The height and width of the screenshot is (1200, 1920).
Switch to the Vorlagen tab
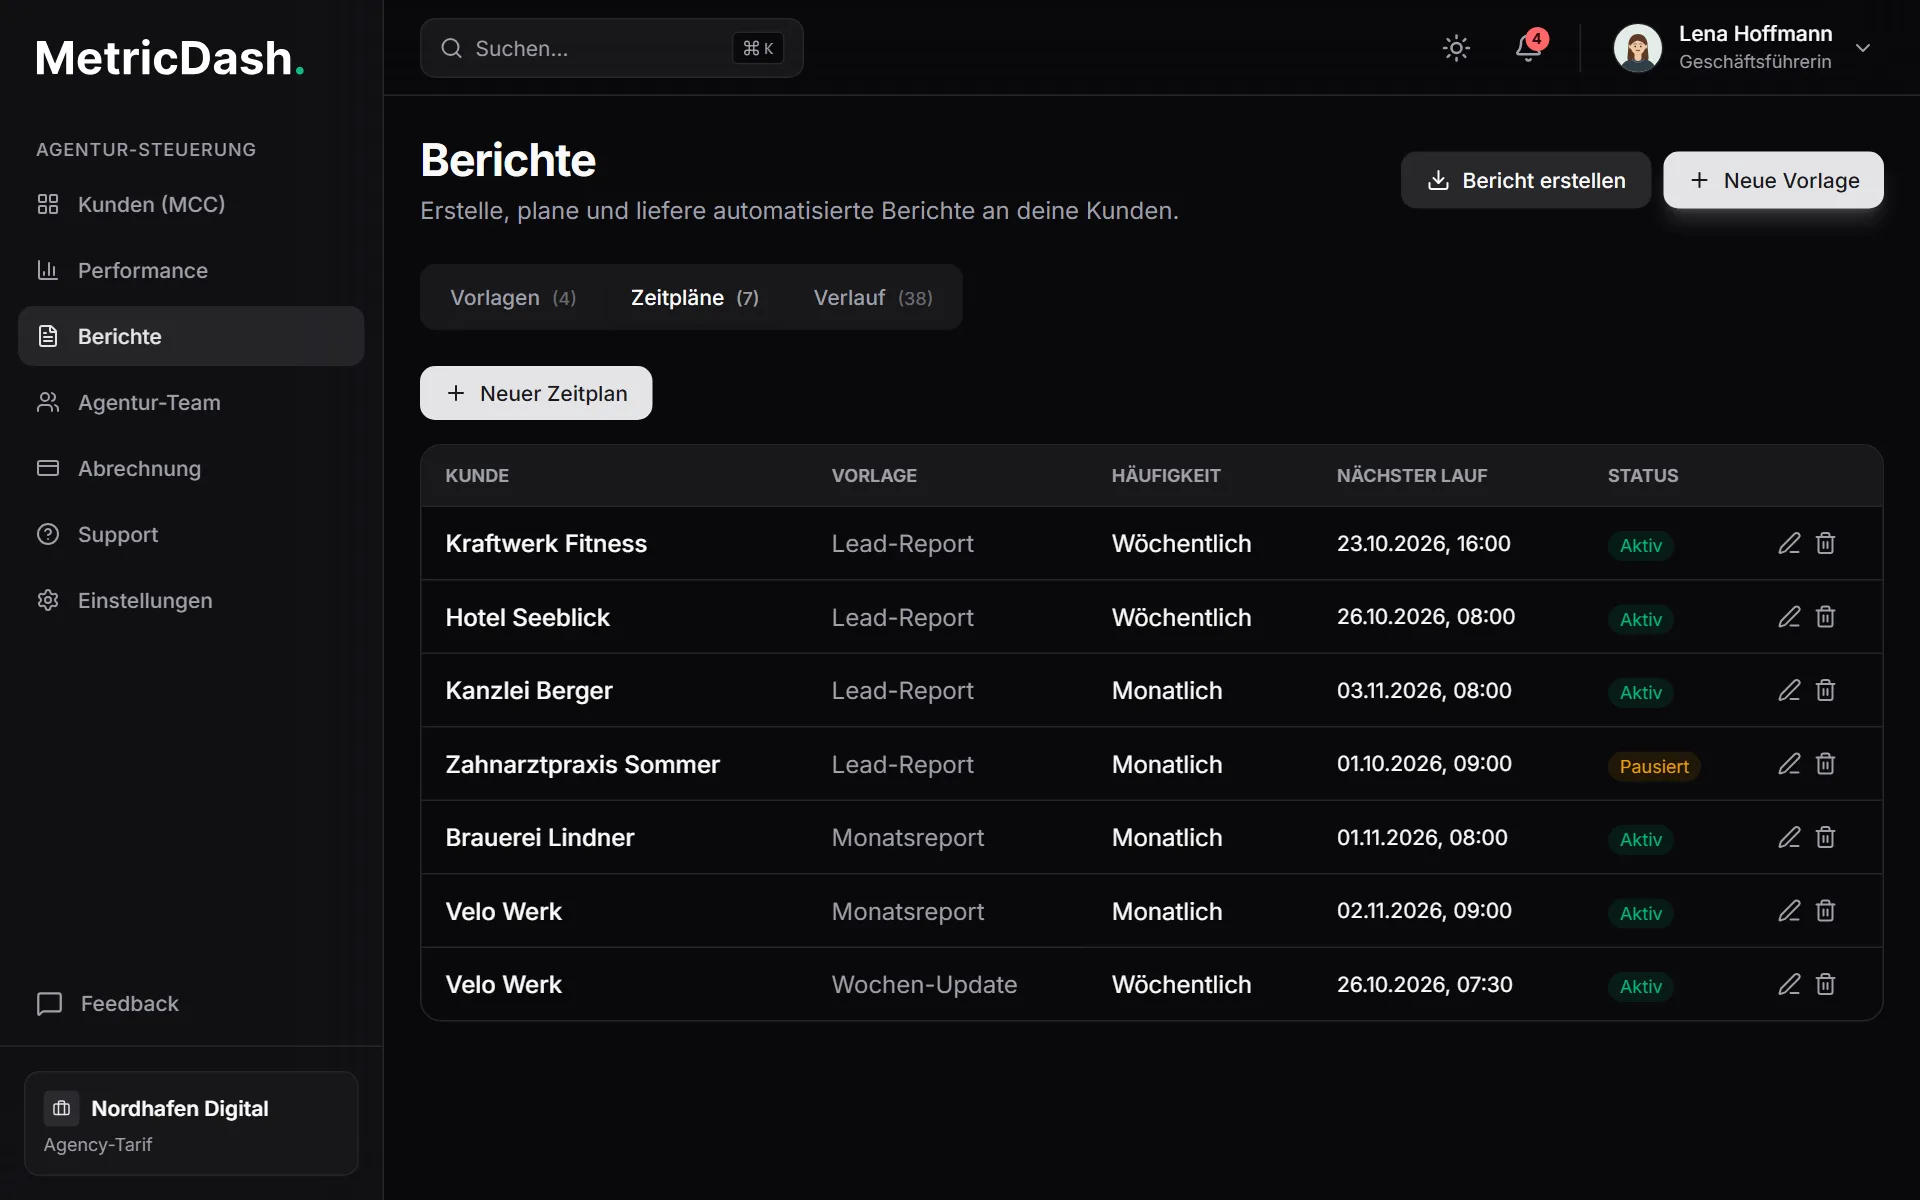(x=513, y=297)
